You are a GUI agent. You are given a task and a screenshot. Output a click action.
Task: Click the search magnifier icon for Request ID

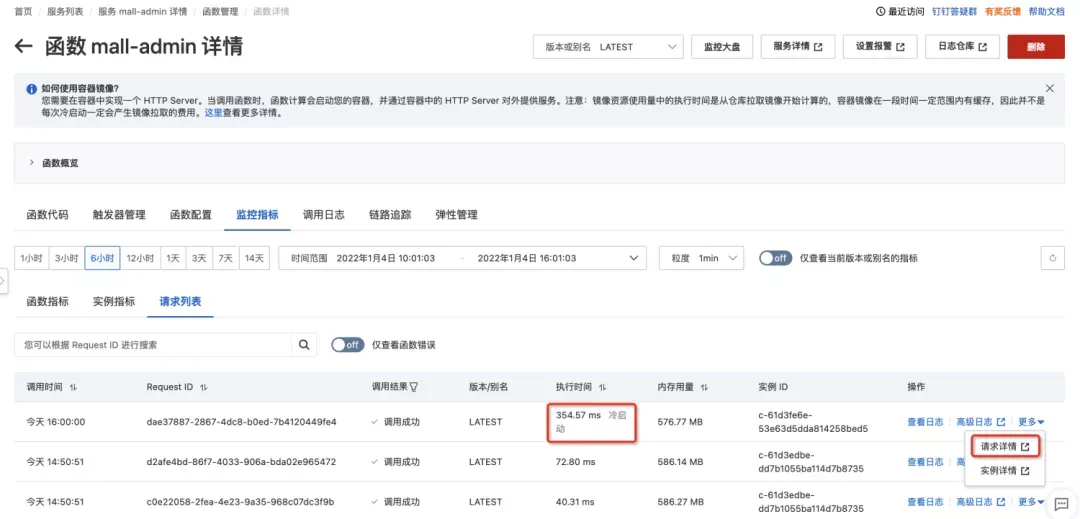tap(304, 345)
